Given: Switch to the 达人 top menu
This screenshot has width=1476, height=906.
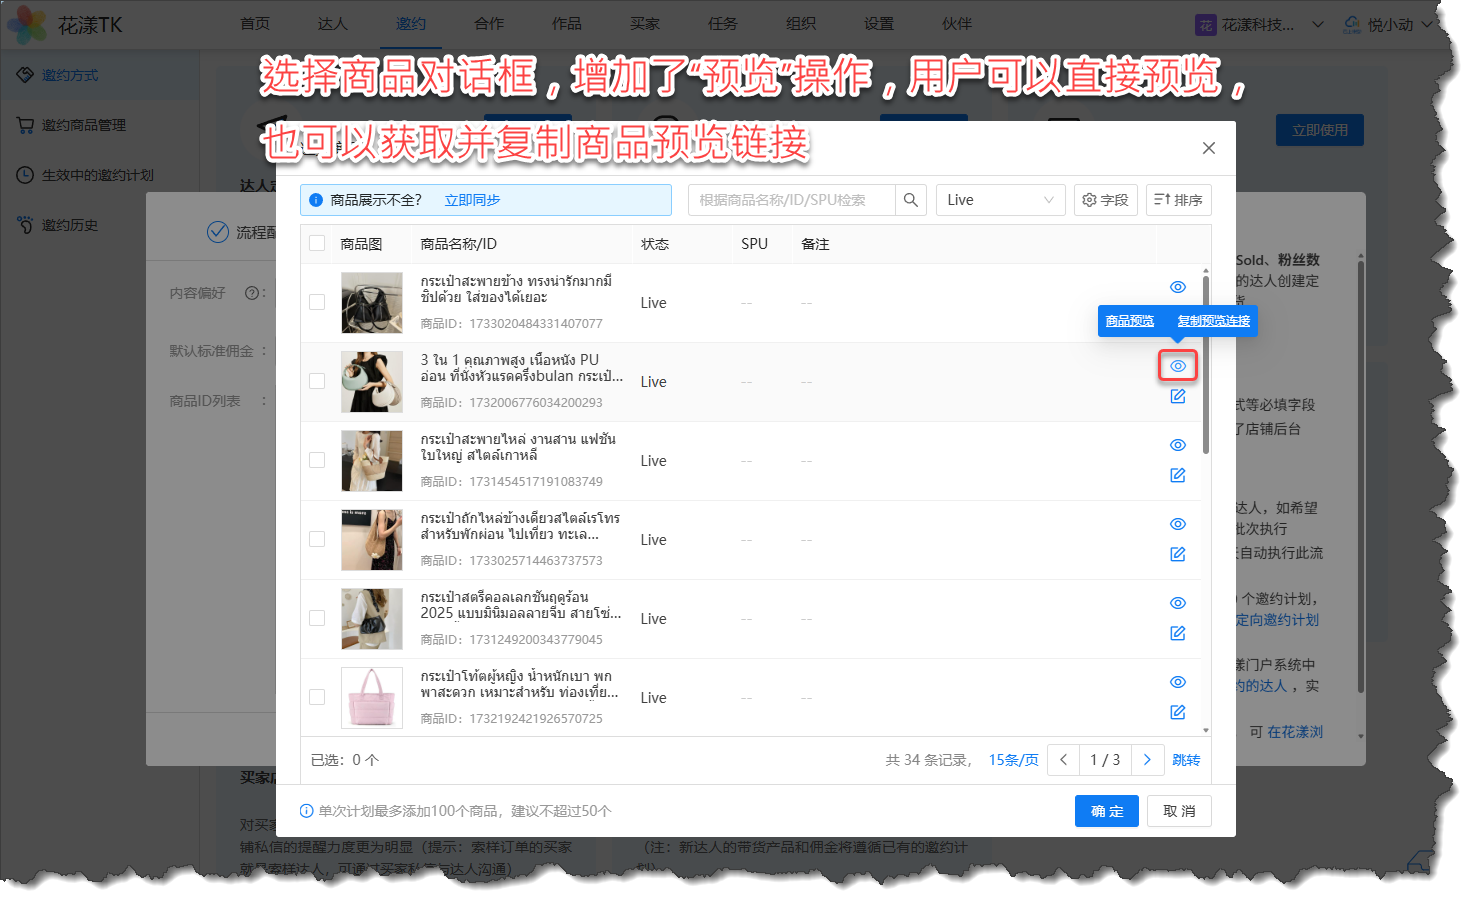Looking at the screenshot, I should tap(332, 24).
